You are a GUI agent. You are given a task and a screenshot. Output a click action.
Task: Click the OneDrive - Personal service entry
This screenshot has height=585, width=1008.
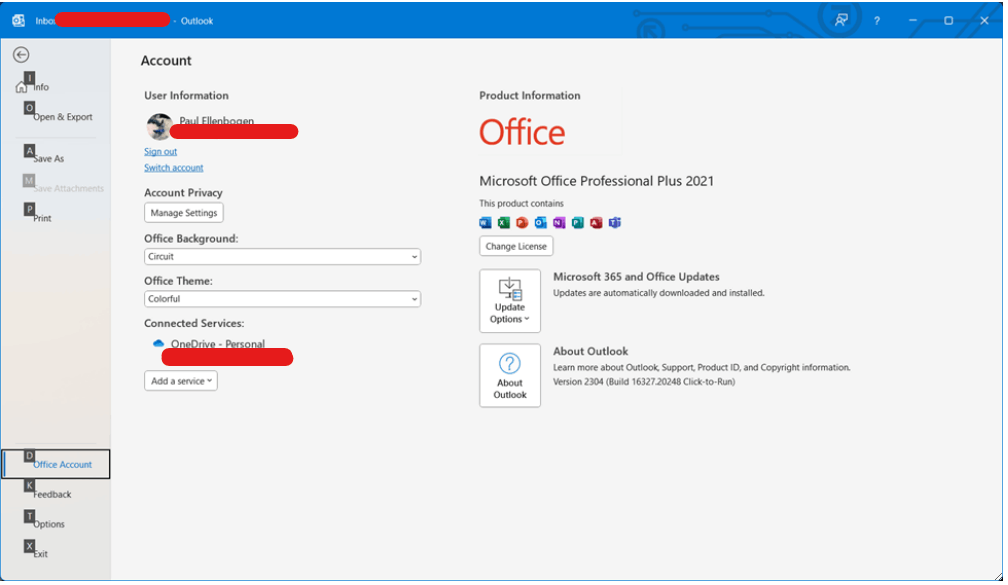[x=217, y=344]
